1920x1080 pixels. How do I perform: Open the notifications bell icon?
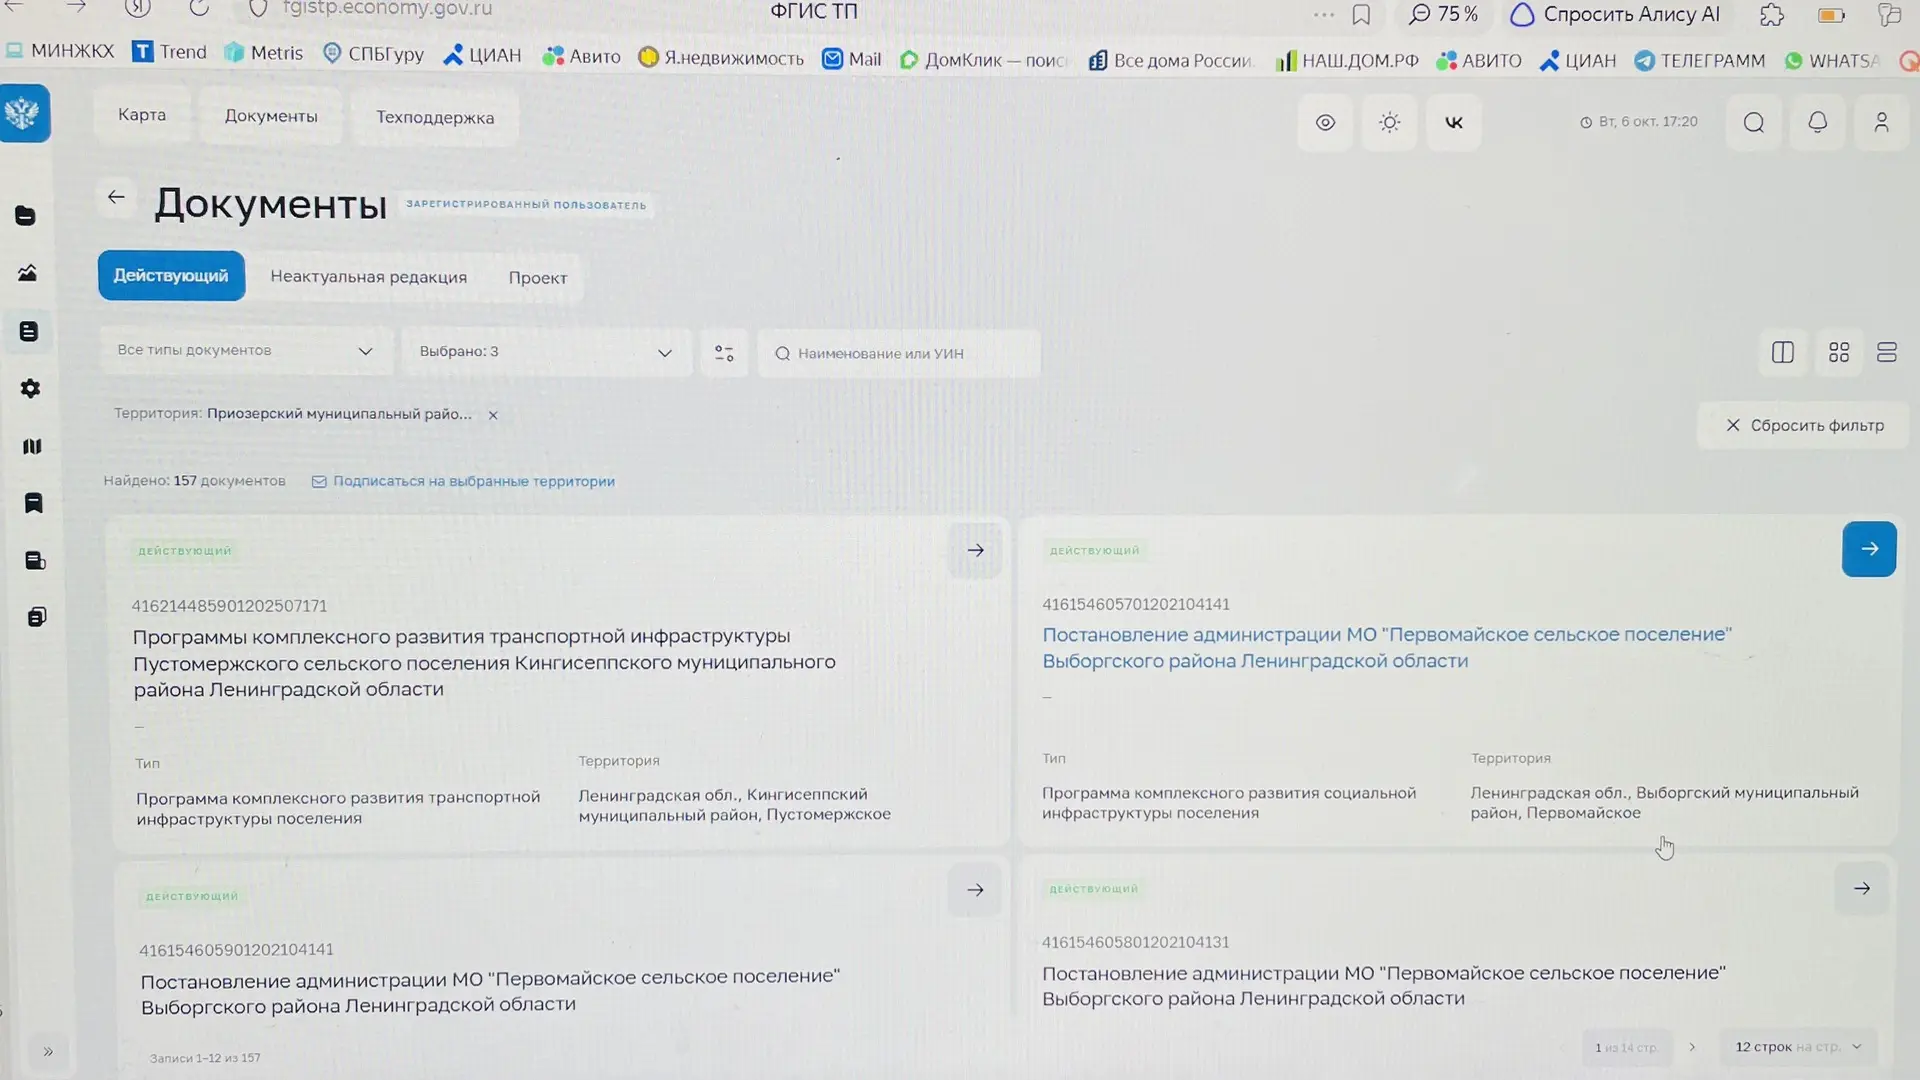(x=1818, y=122)
